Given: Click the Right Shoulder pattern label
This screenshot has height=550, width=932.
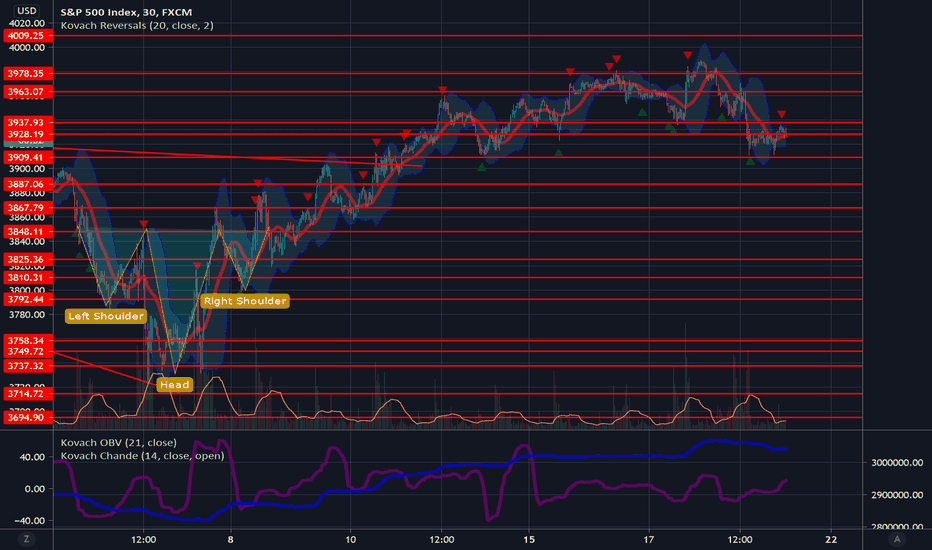Looking at the screenshot, I should click(245, 301).
